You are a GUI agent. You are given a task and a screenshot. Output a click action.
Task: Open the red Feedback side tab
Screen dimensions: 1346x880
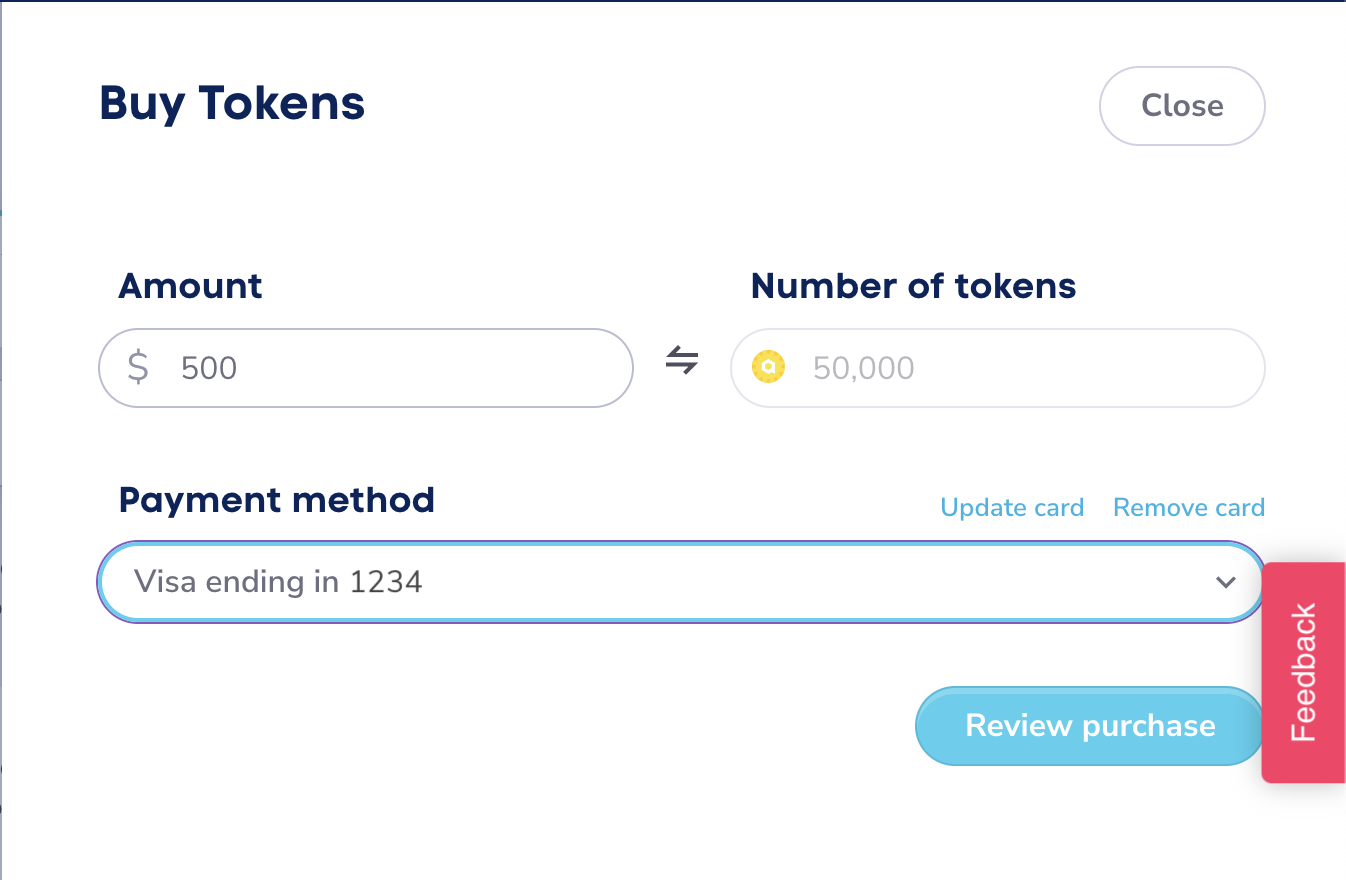(1304, 672)
